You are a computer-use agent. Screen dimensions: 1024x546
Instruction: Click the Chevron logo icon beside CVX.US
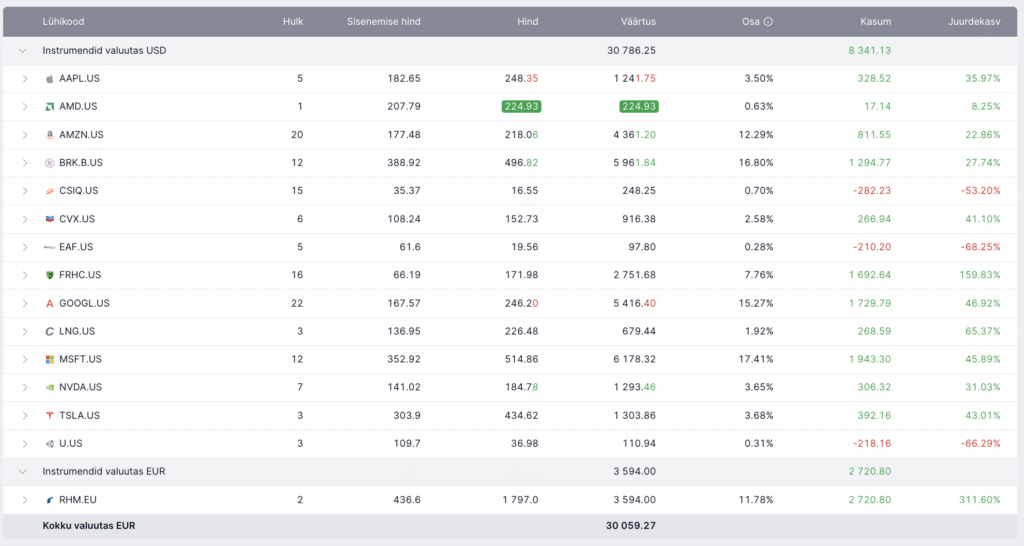49,219
